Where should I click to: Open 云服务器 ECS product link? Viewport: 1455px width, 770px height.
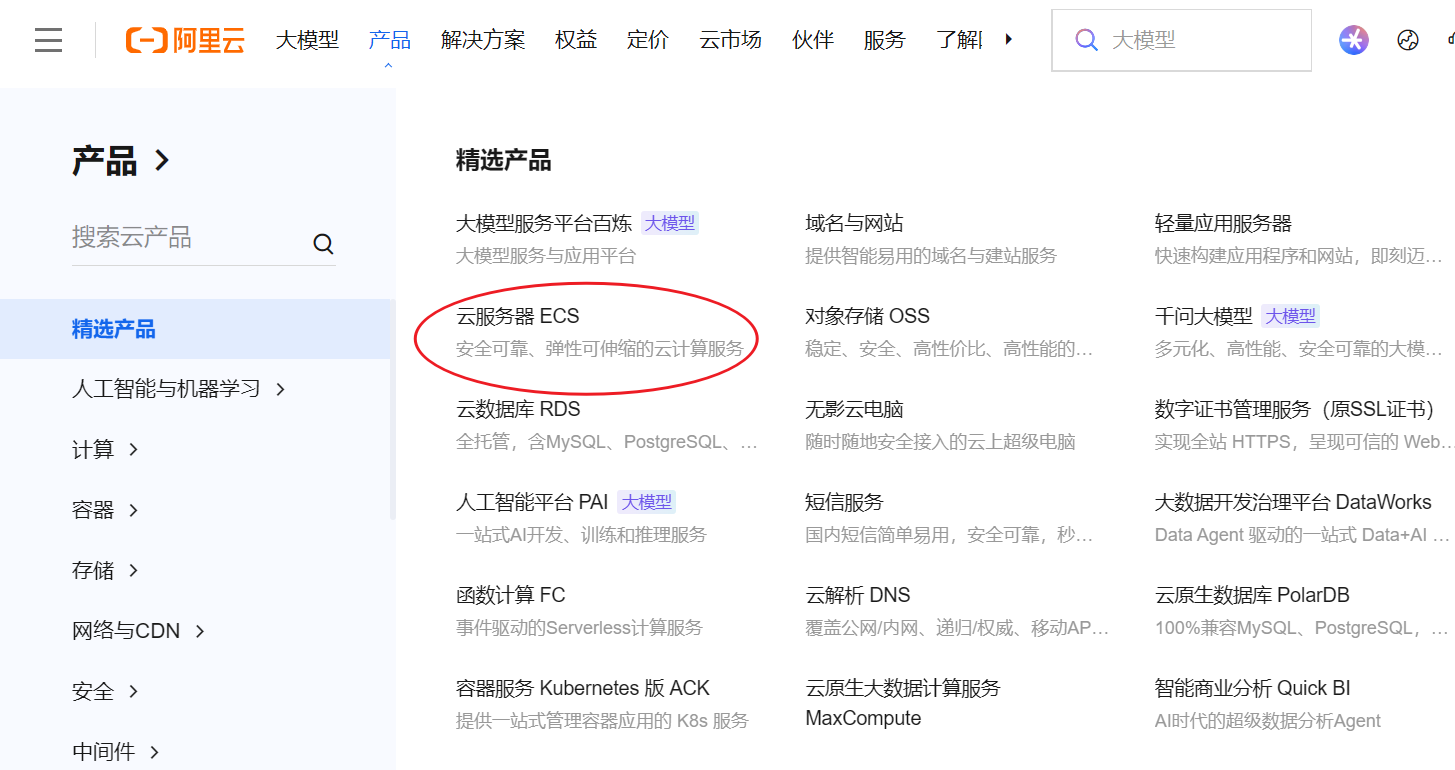(518, 316)
